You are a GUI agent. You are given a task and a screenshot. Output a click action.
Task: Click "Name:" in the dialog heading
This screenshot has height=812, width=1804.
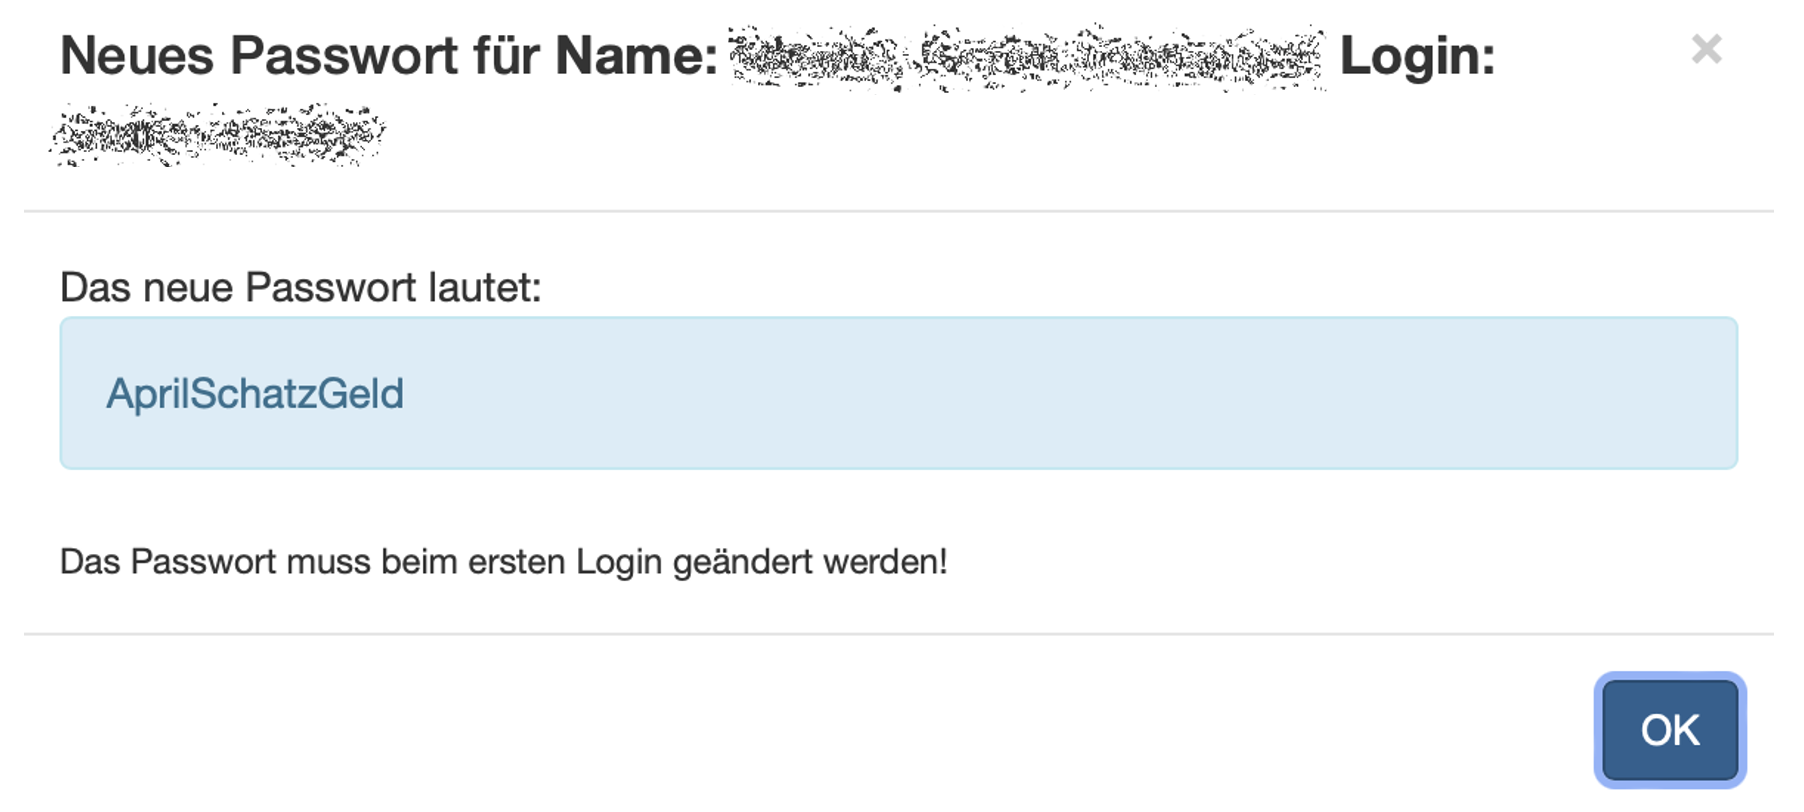pyautogui.click(x=637, y=56)
